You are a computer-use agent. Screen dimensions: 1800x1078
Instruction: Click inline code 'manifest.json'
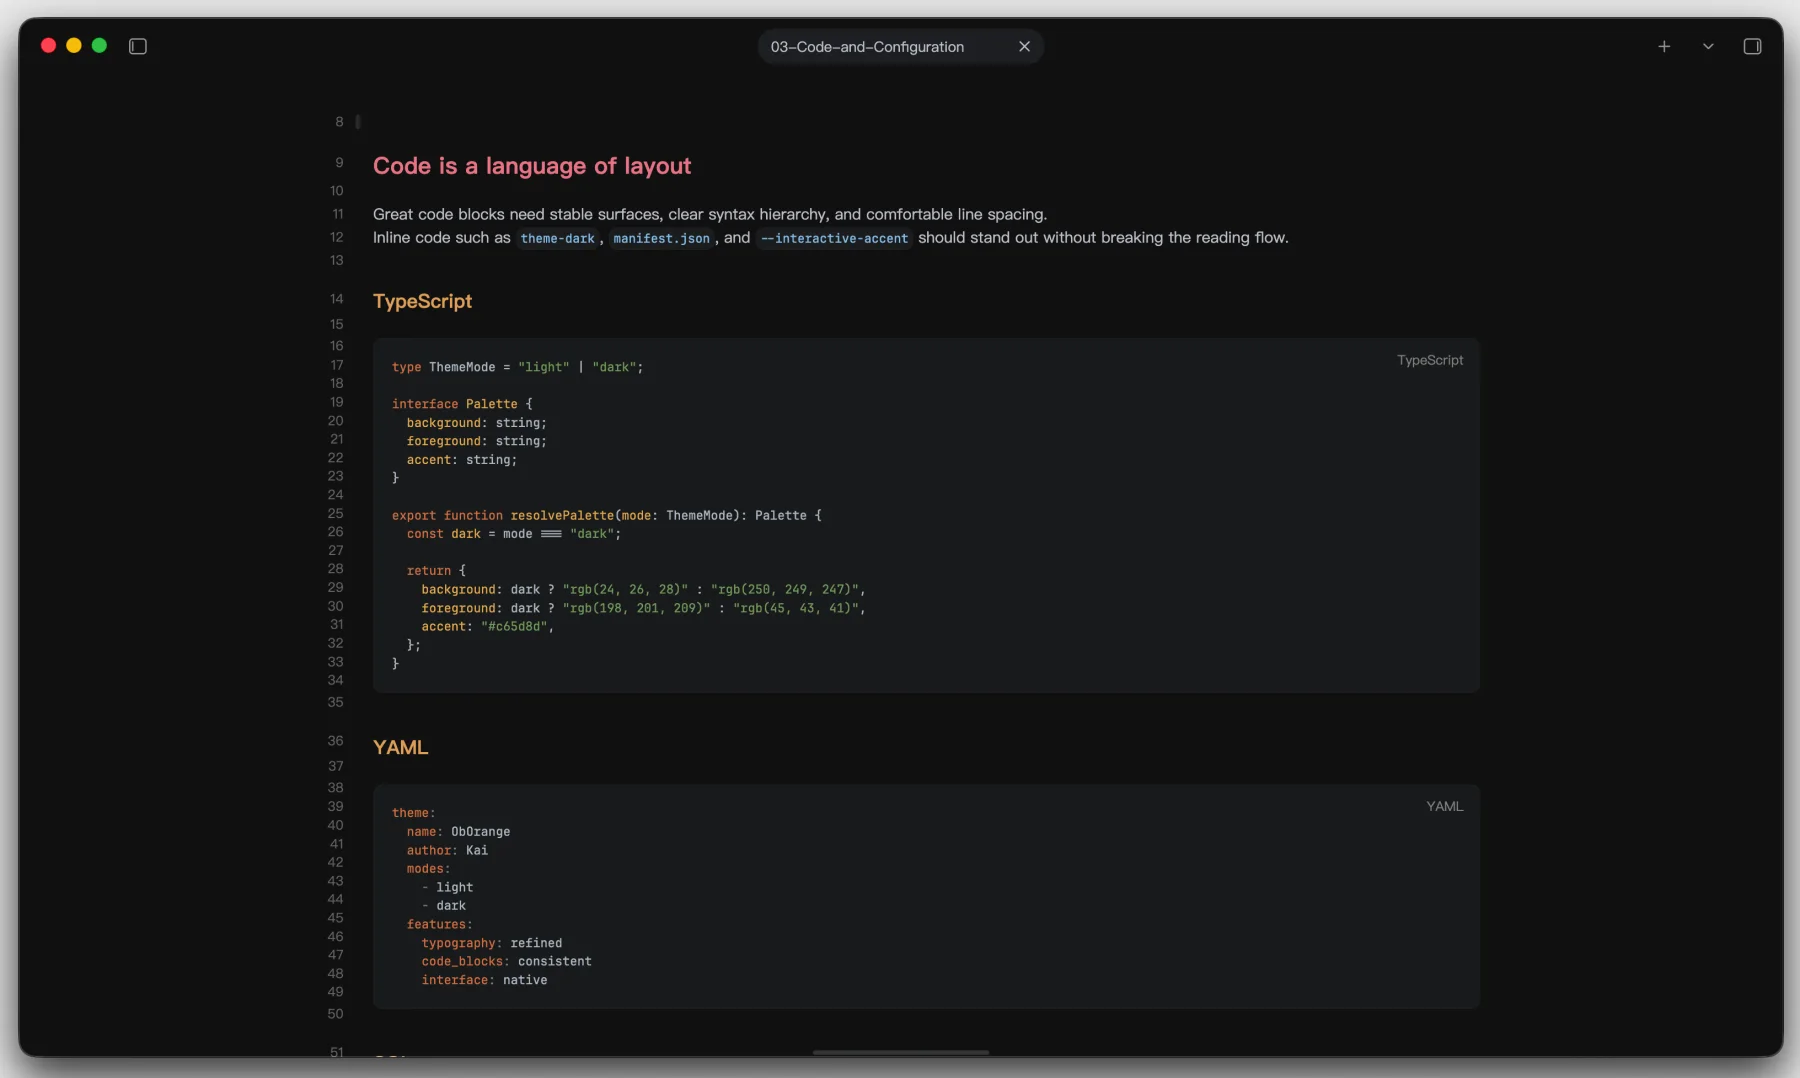coord(661,238)
